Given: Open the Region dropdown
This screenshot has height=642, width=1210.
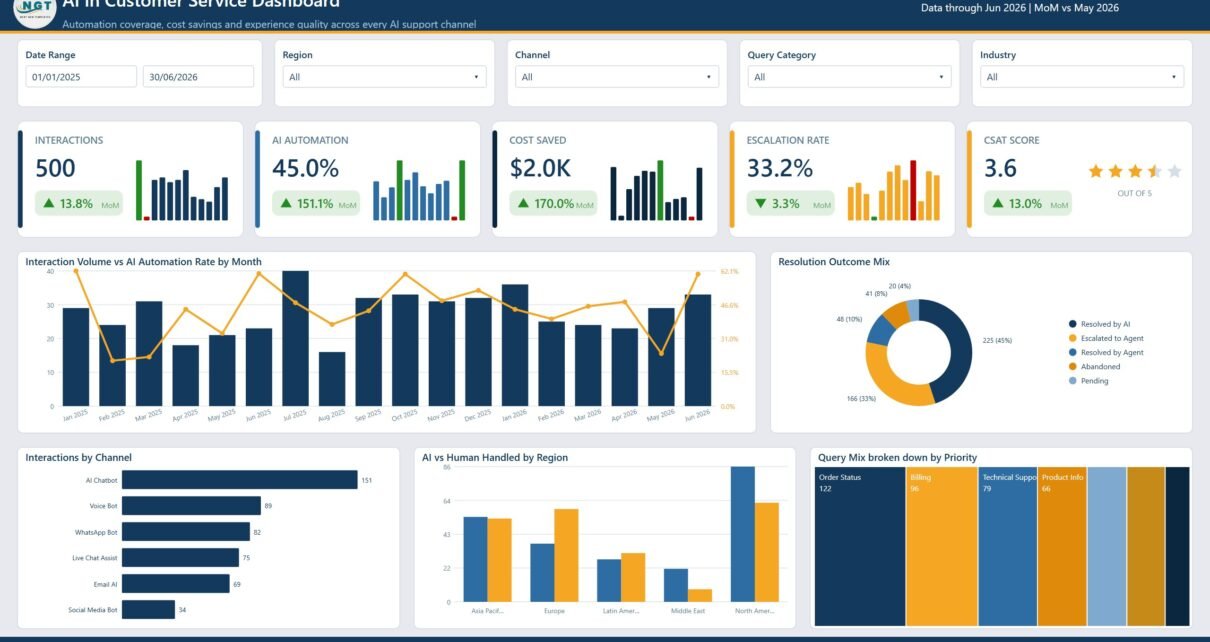Looking at the screenshot, I should pyautogui.click(x=385, y=77).
